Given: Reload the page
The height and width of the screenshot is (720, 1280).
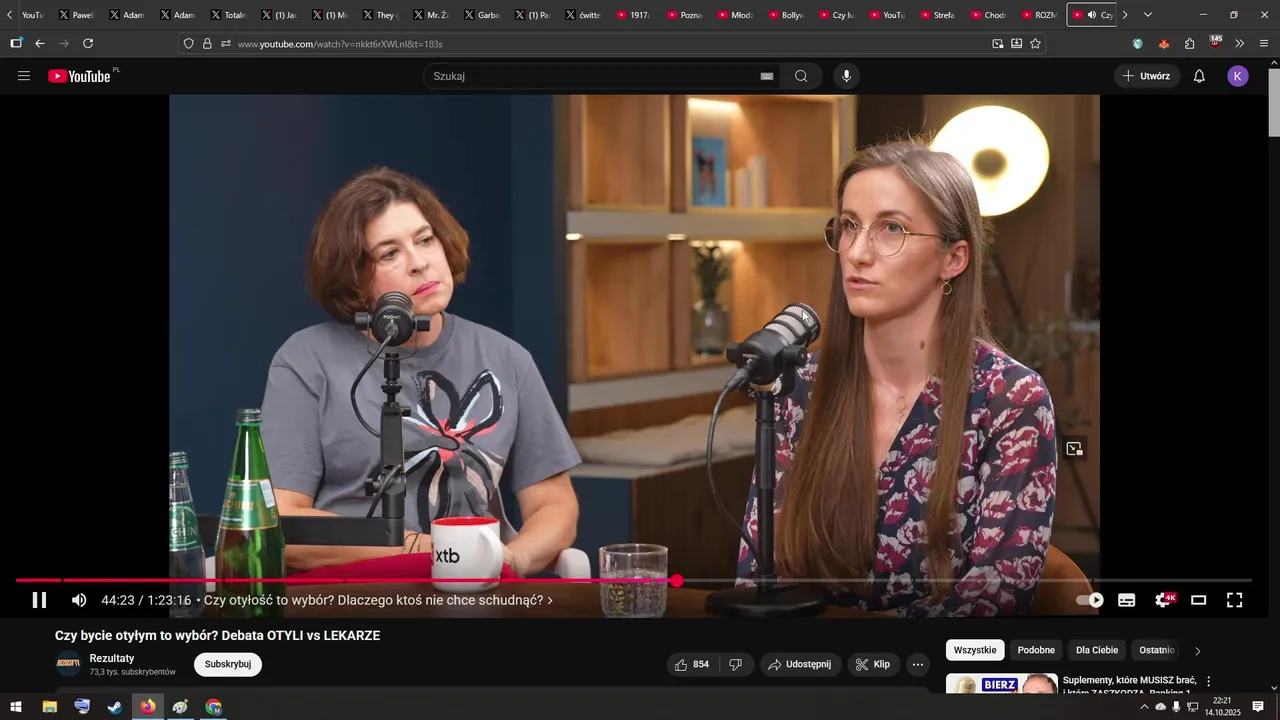Looking at the screenshot, I should pyautogui.click(x=88, y=44).
